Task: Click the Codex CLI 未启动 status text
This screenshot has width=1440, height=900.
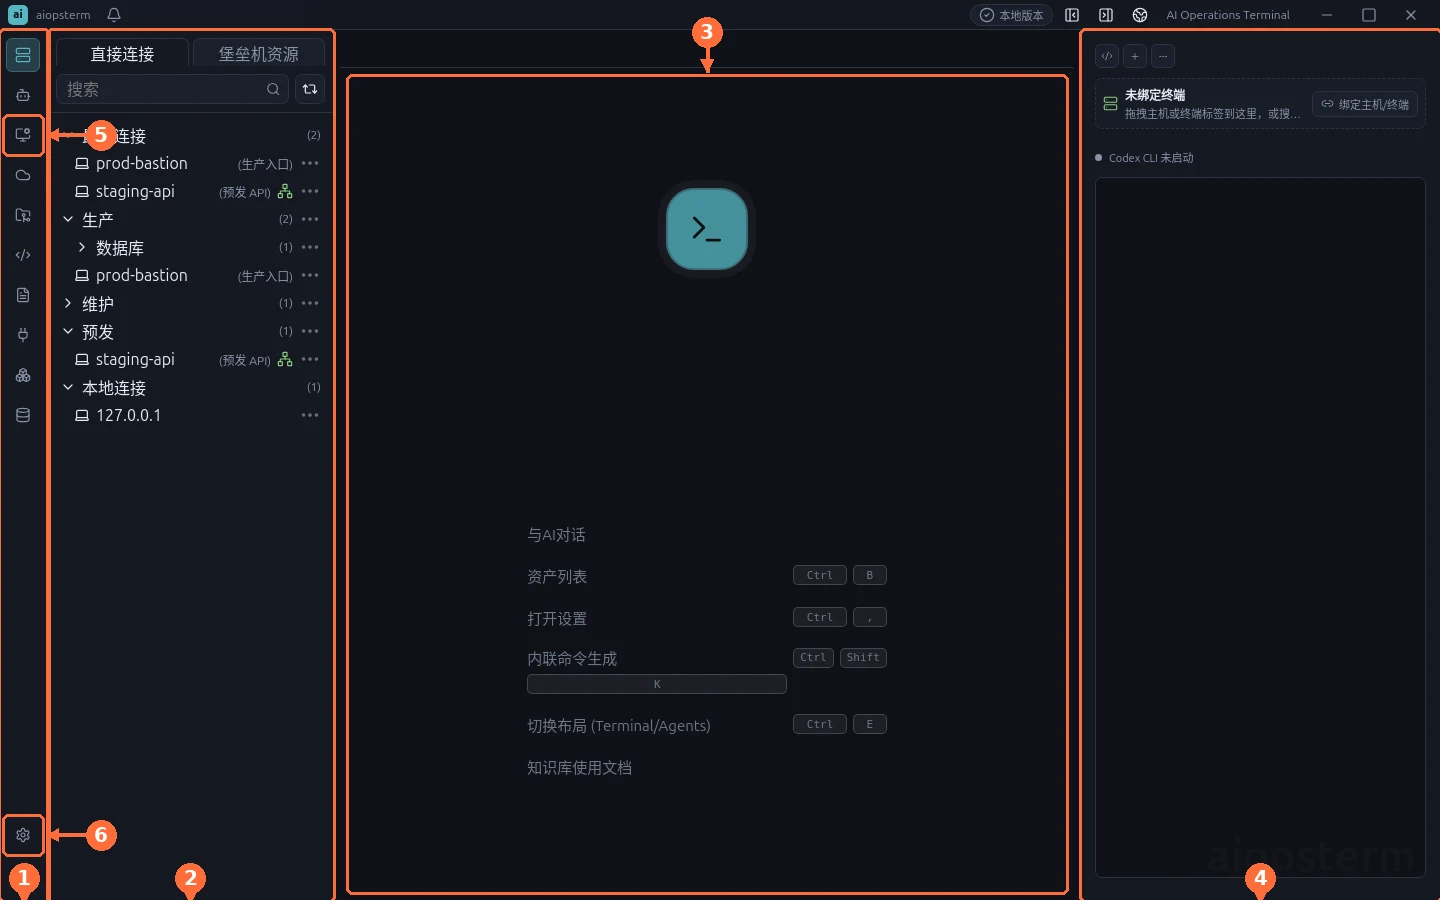Action: tap(1151, 158)
